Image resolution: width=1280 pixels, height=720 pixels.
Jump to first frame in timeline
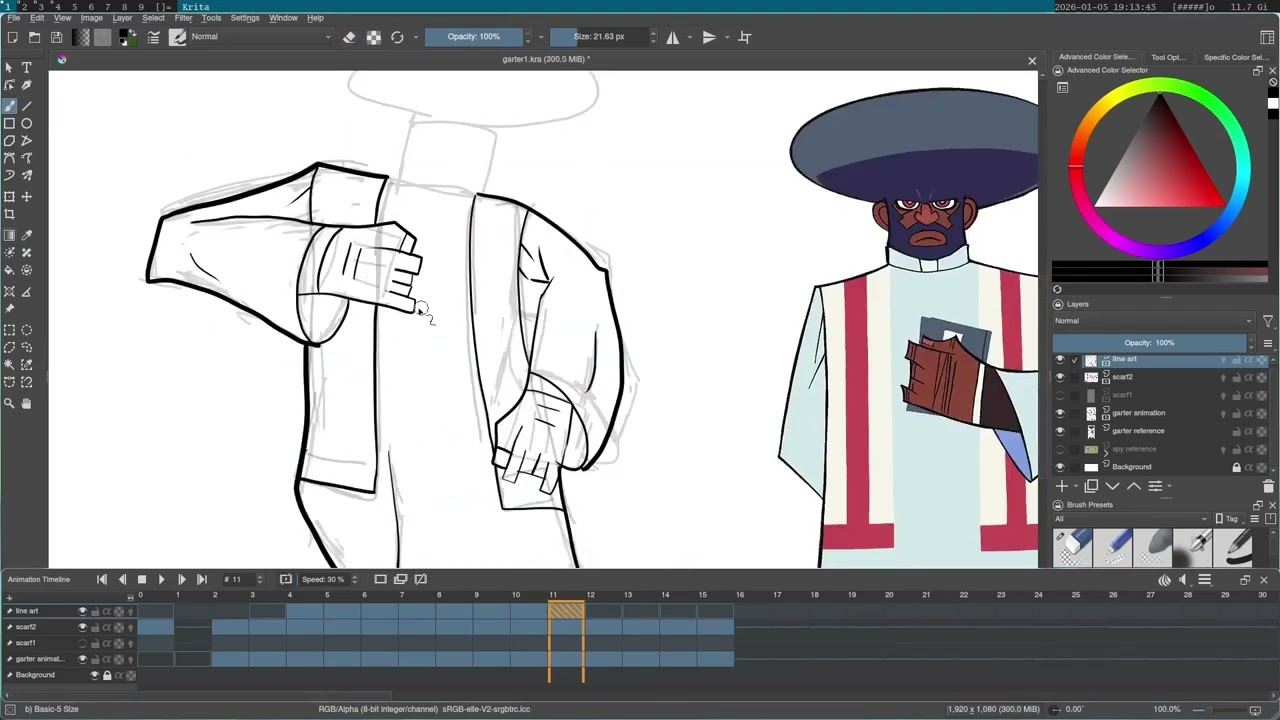(101, 579)
